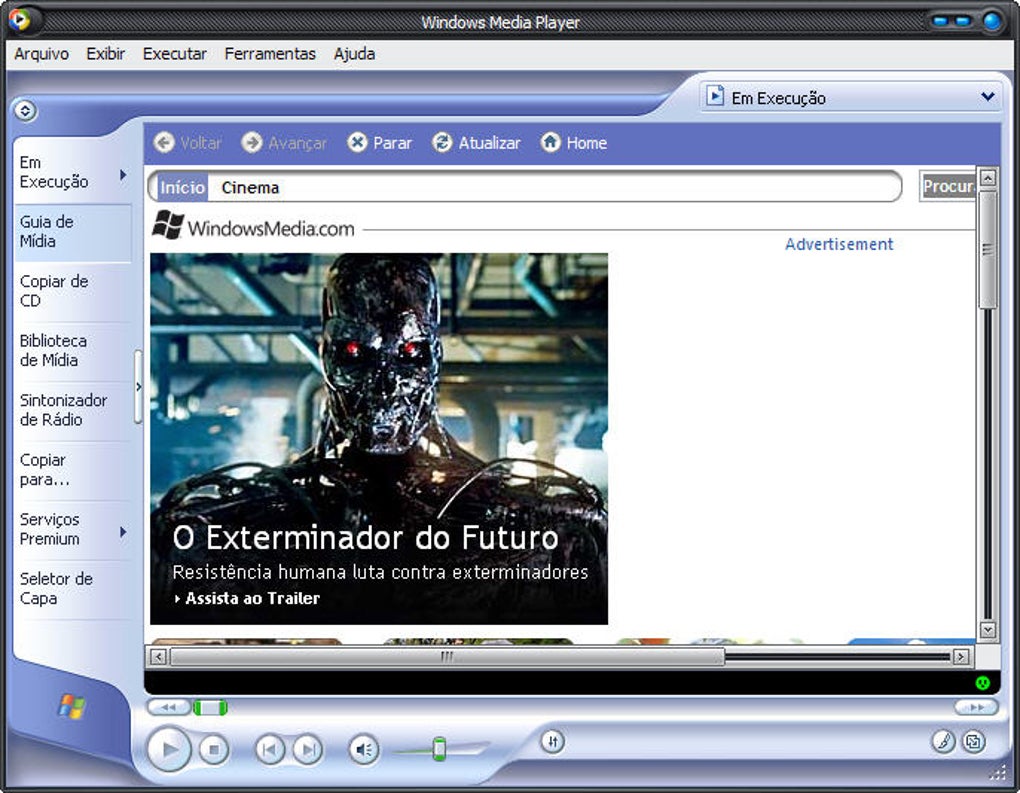The height and width of the screenshot is (793, 1020).
Task: Click the Play button
Action: [169, 749]
